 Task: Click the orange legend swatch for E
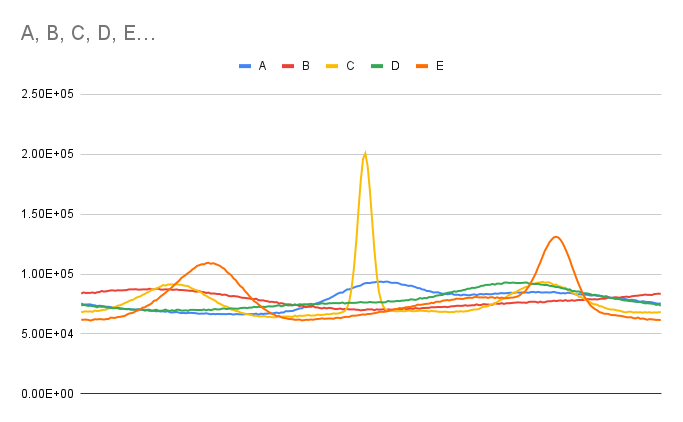tap(422, 66)
